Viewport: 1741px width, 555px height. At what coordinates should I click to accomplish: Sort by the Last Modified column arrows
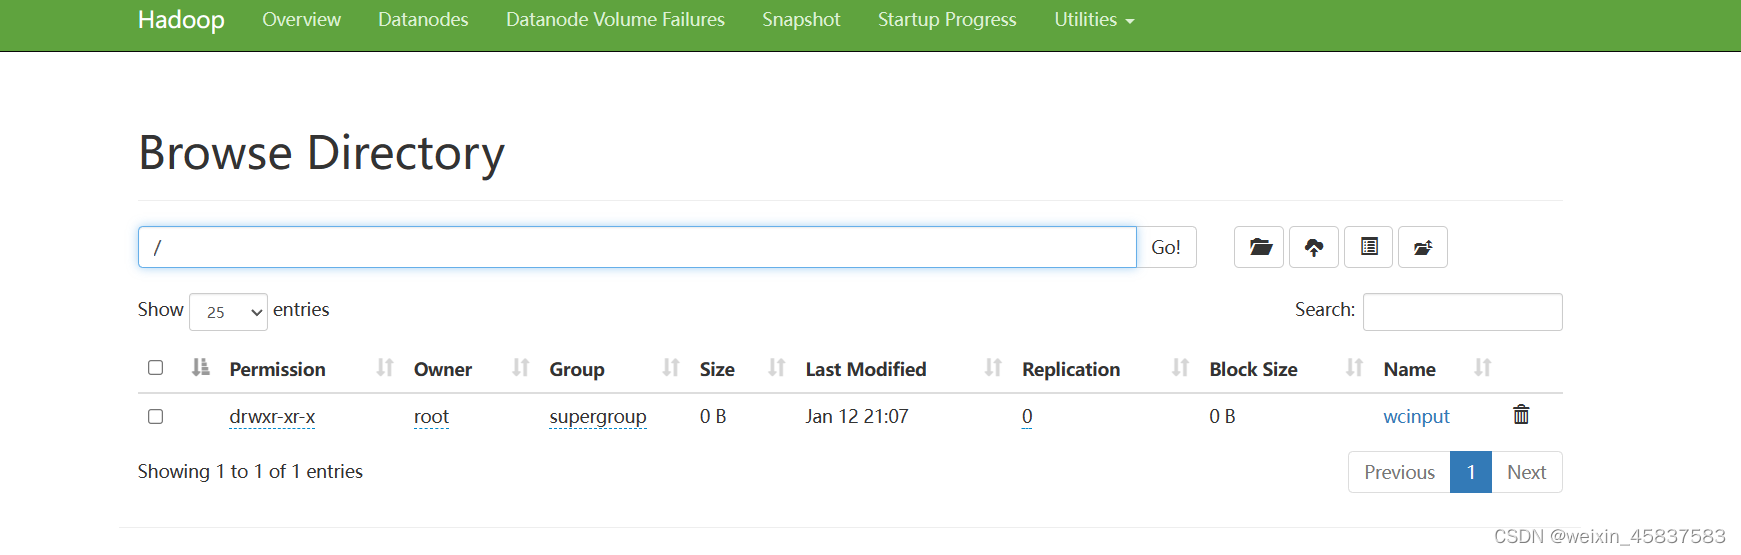coord(993,368)
